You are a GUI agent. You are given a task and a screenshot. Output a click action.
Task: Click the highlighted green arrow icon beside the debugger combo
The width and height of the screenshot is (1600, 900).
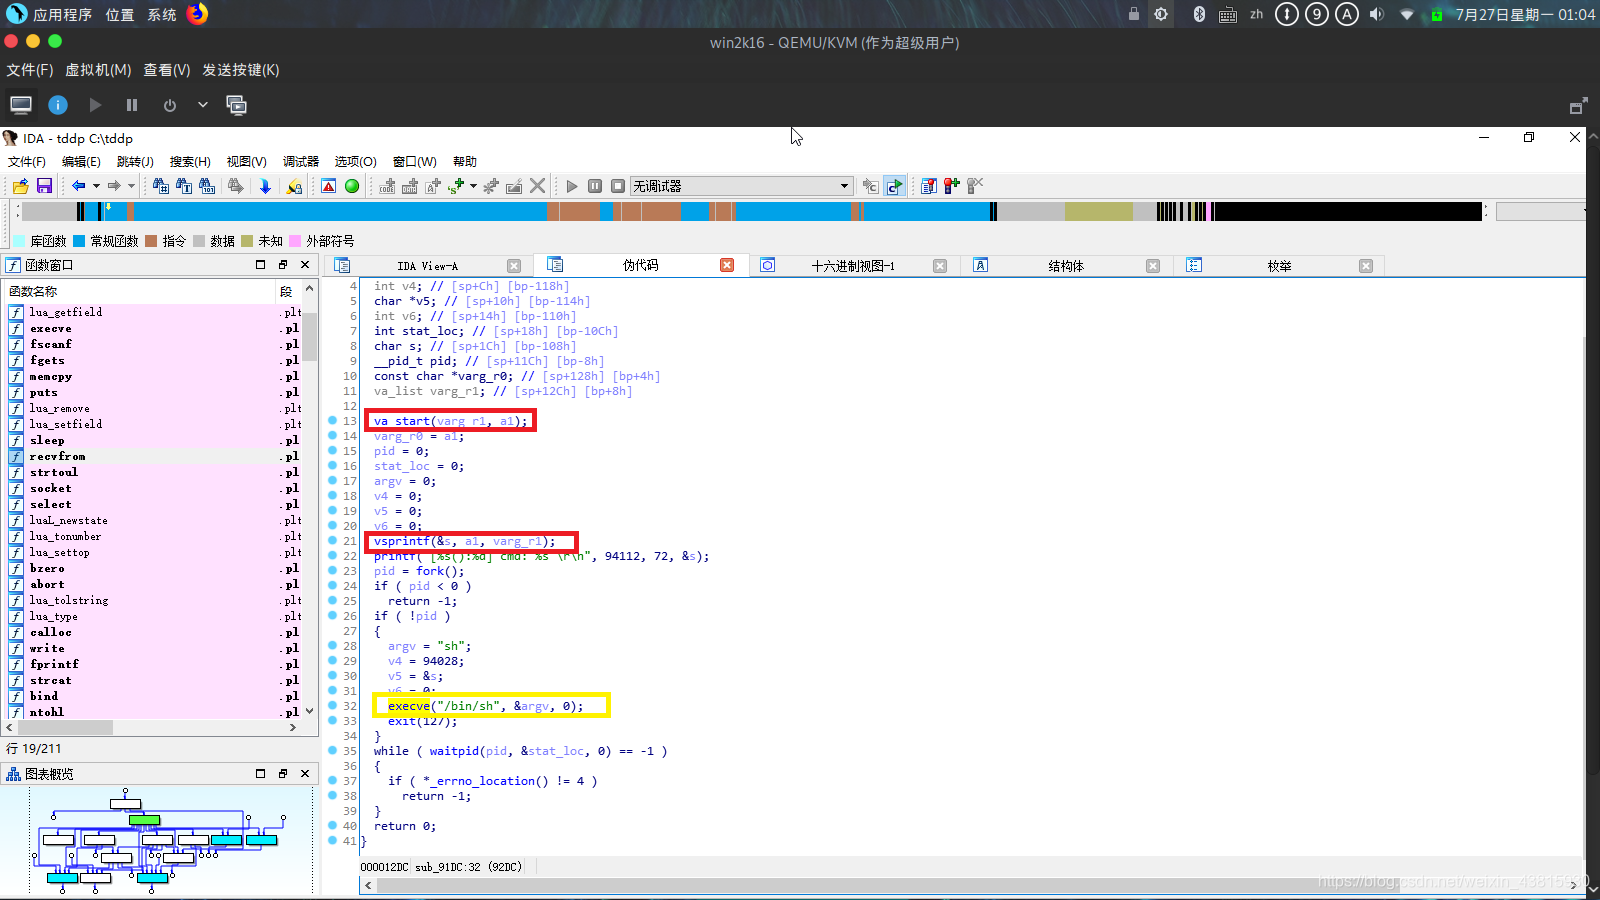894,186
